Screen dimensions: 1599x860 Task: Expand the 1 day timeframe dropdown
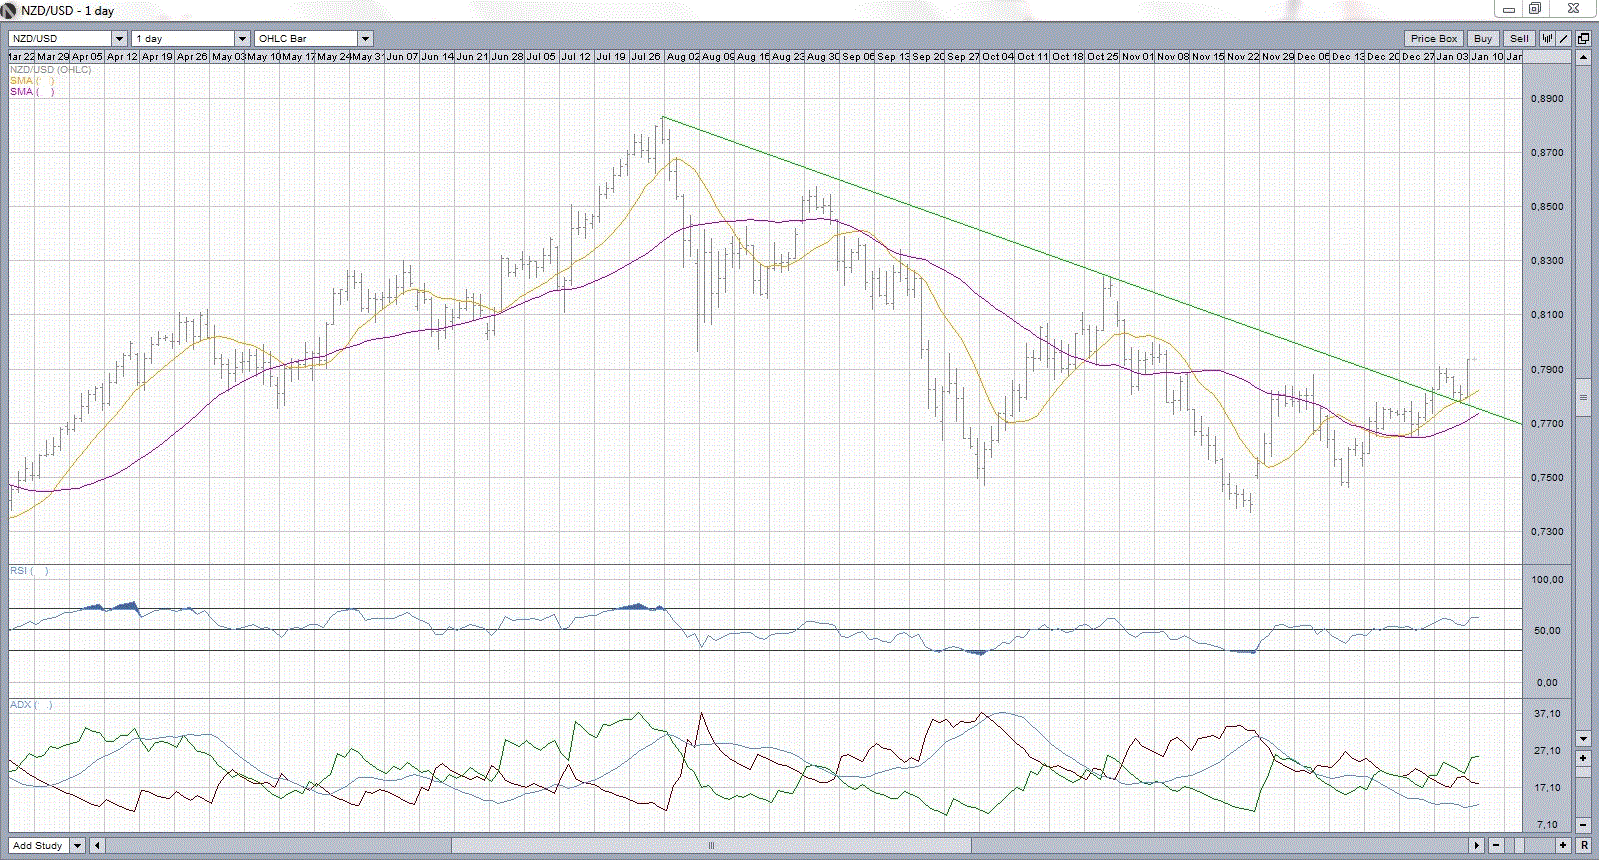pos(242,39)
